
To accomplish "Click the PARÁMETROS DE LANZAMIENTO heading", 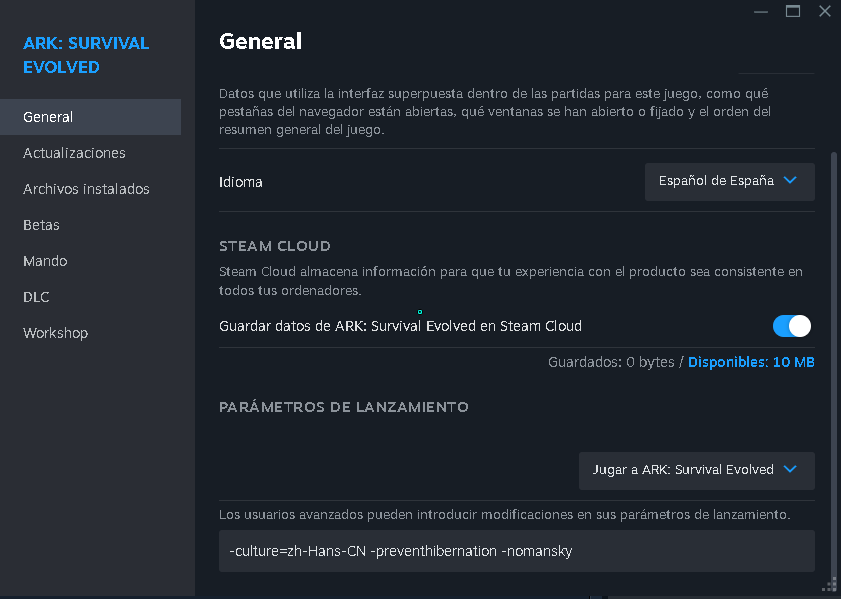I will pos(344,407).
